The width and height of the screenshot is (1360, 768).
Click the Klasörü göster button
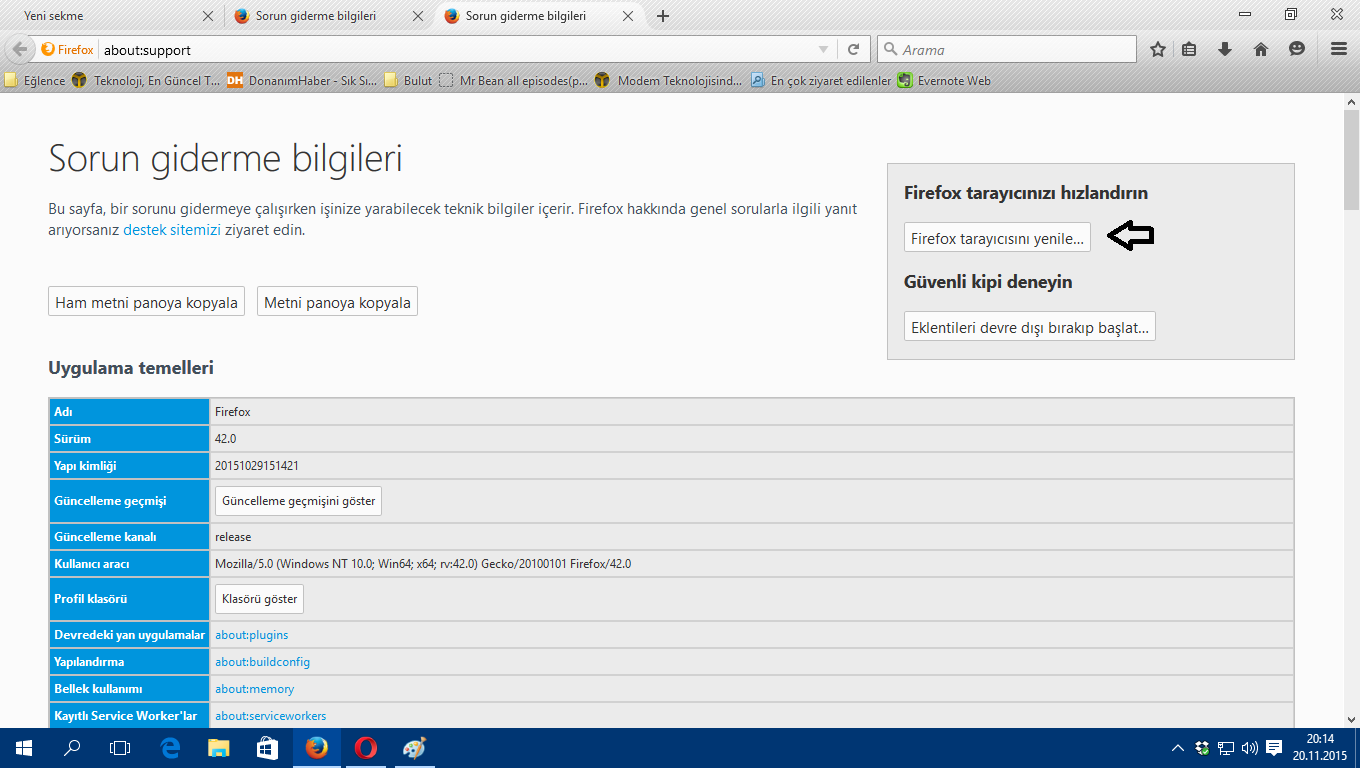pos(259,599)
